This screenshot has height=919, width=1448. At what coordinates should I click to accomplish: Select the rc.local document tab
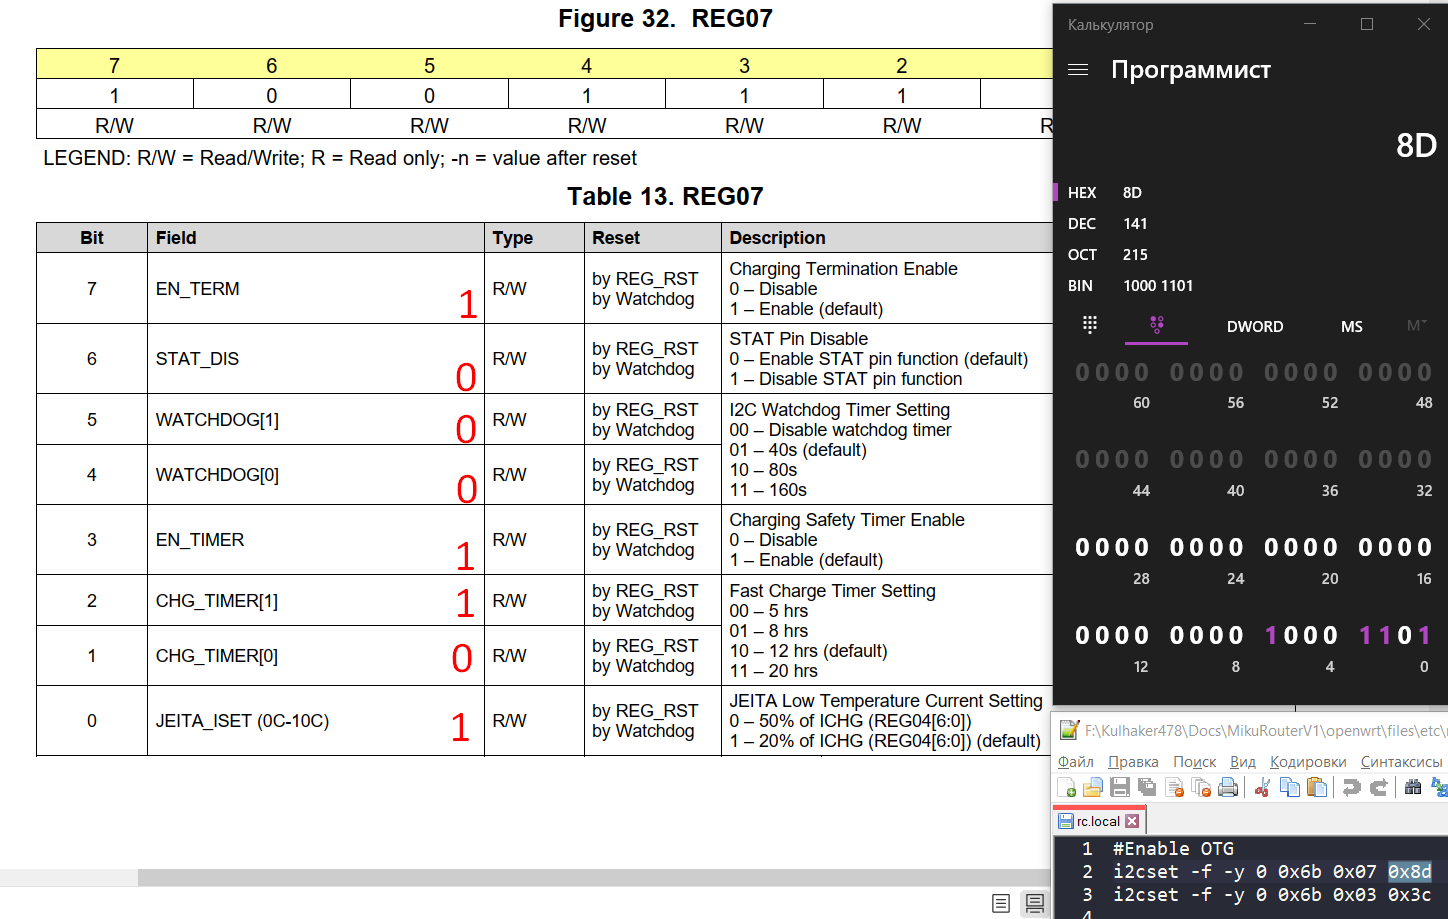click(x=1098, y=821)
